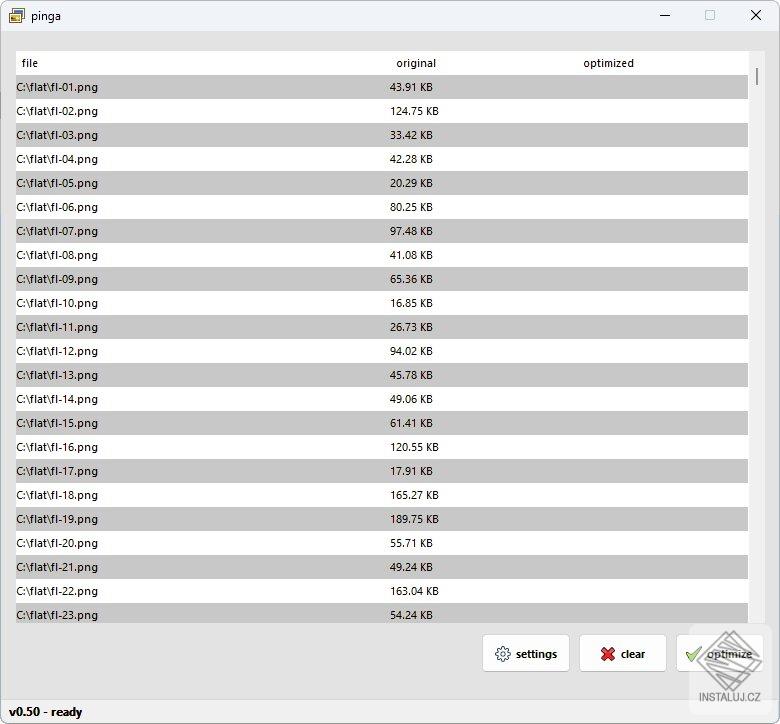Select row C:\flat\fl-11.png
Image resolution: width=780 pixels, height=724 pixels.
click(x=382, y=327)
